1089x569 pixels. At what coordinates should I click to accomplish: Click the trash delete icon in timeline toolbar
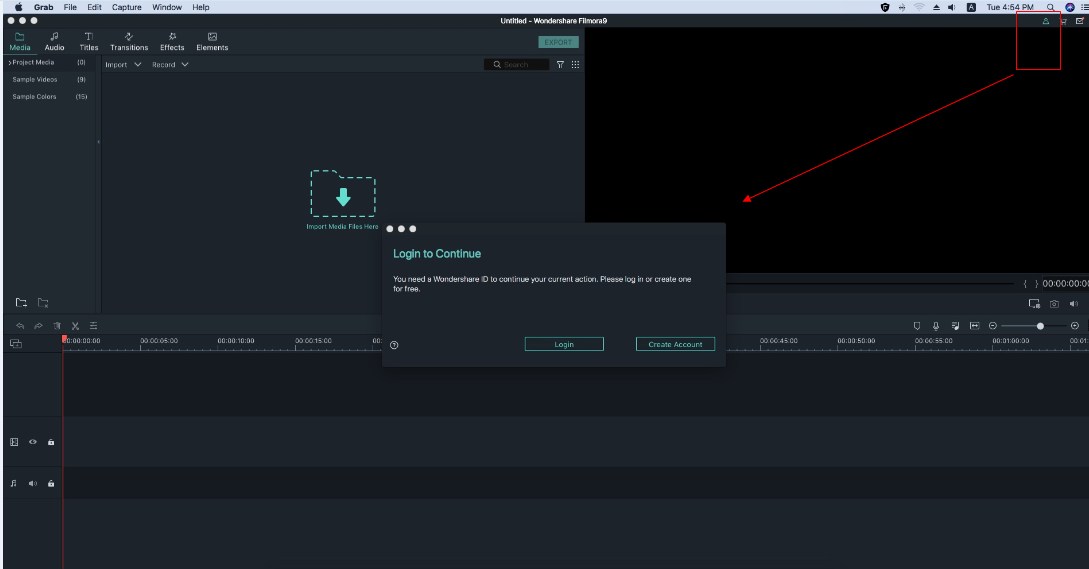tap(57, 326)
